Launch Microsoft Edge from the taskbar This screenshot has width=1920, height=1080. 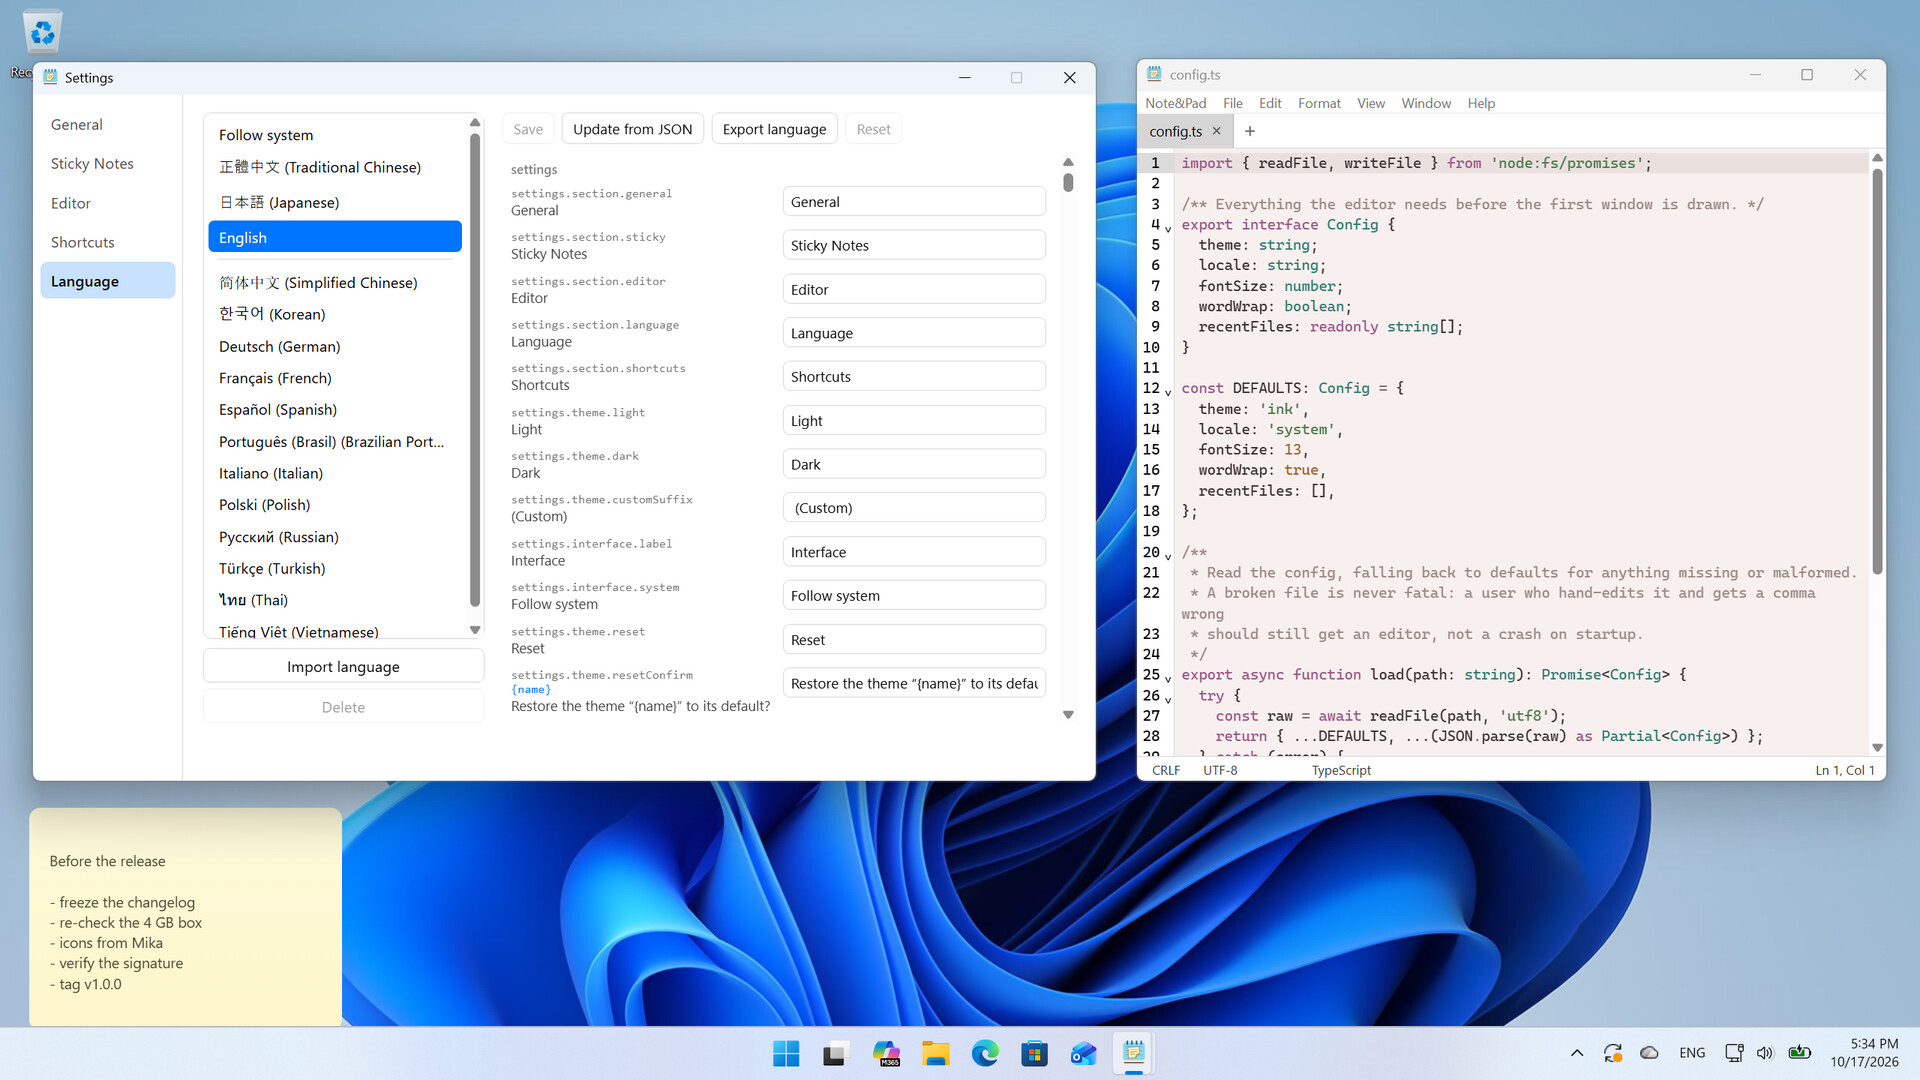pos(985,1053)
